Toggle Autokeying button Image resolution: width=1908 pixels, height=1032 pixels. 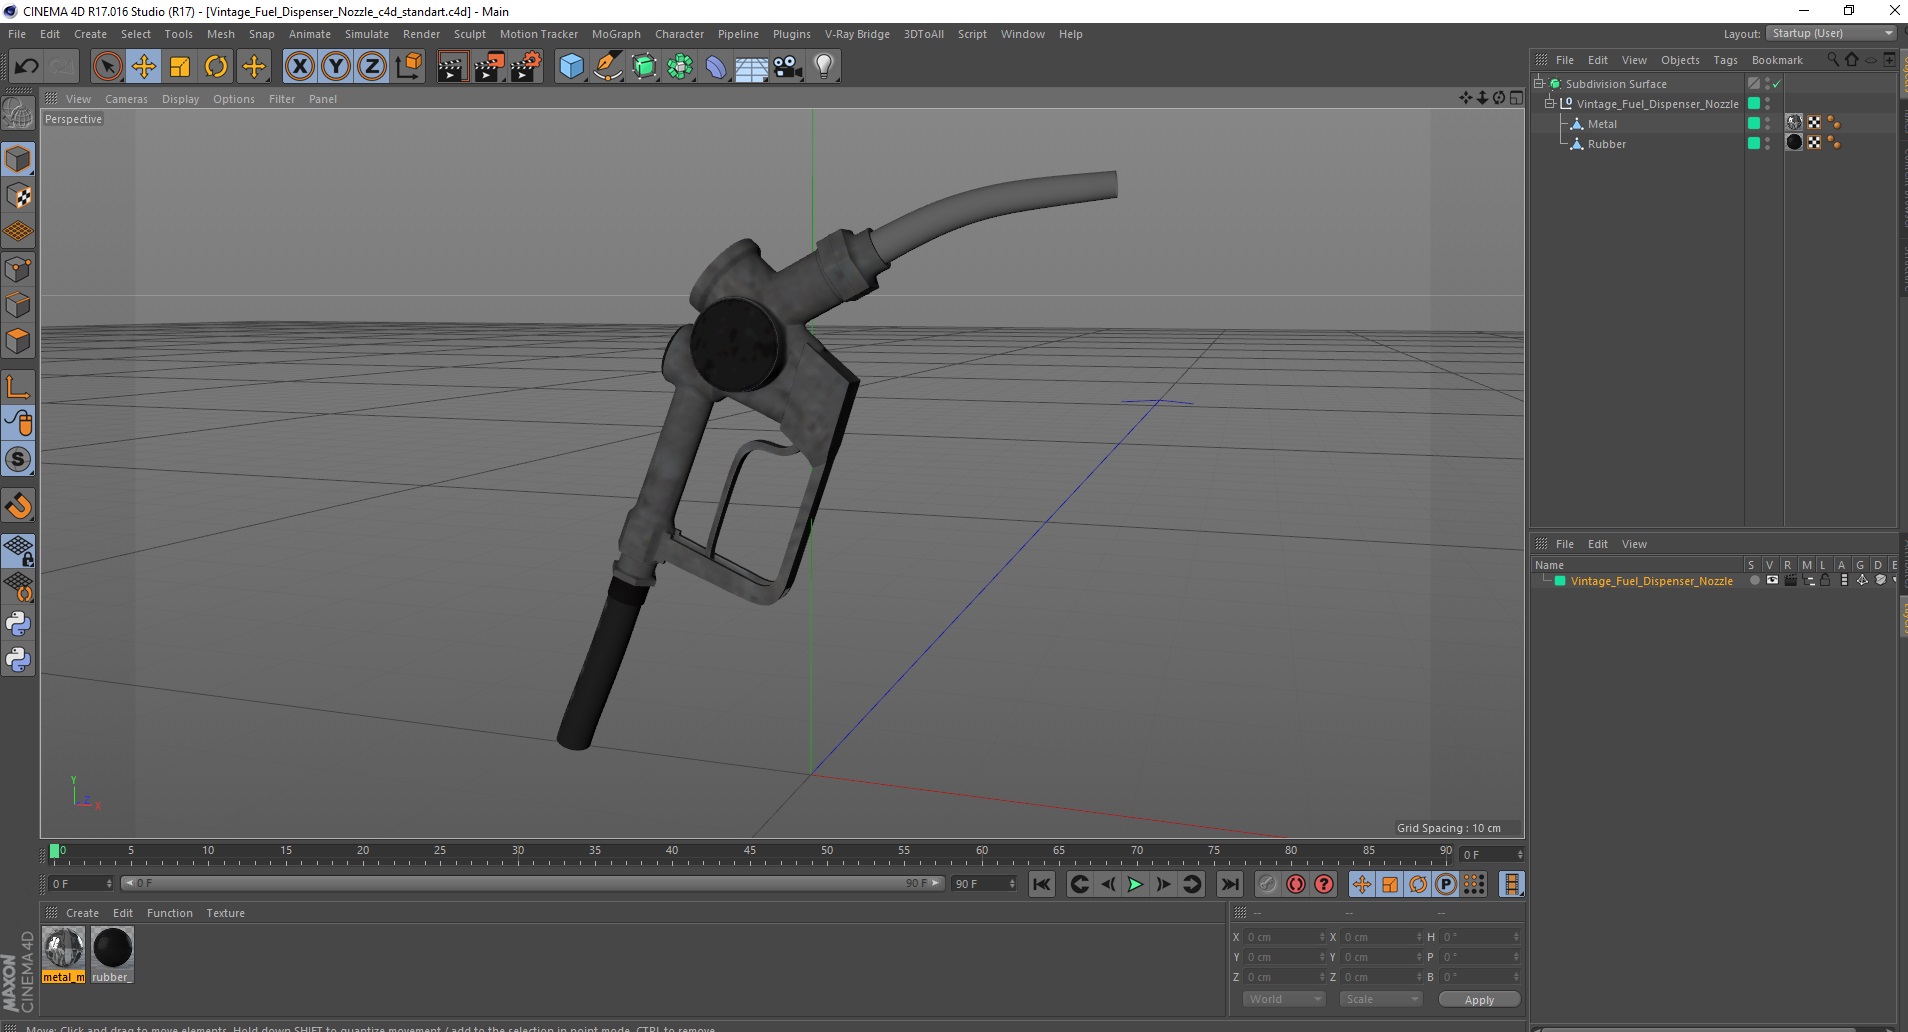[x=1296, y=884]
